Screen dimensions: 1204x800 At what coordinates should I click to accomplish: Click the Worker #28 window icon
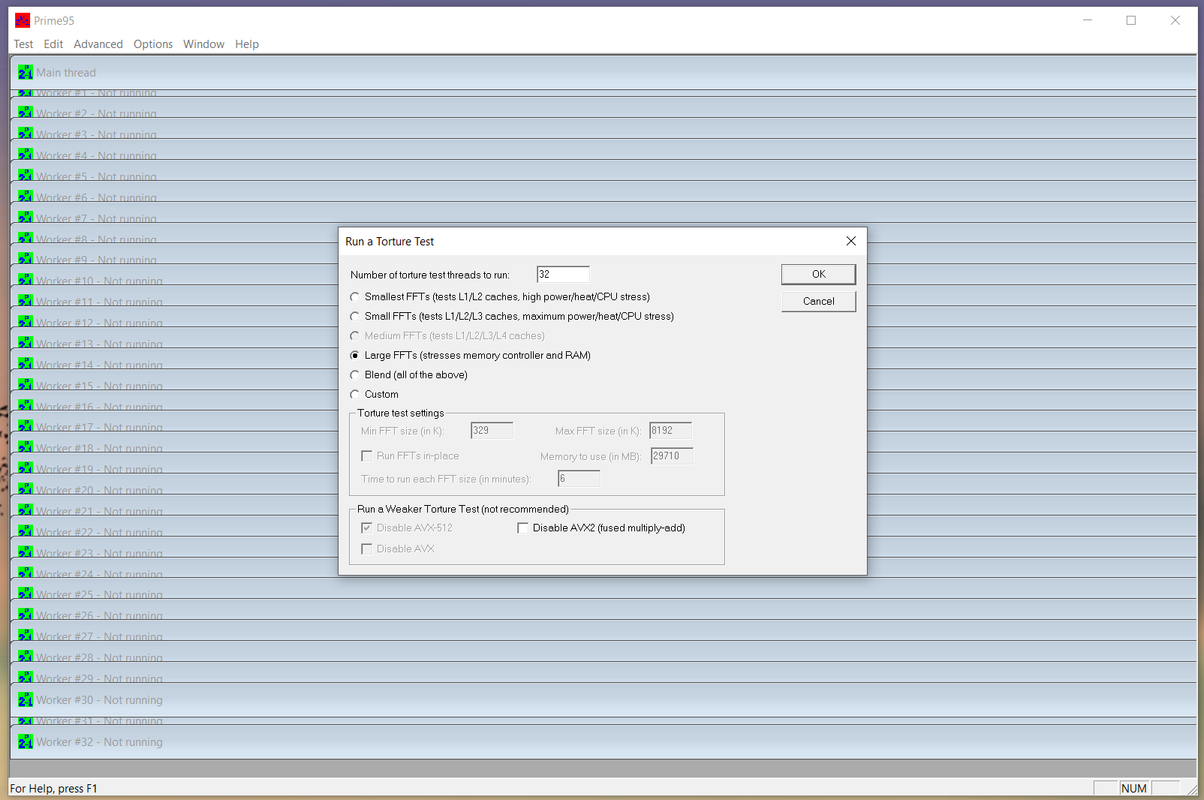[x=25, y=657]
